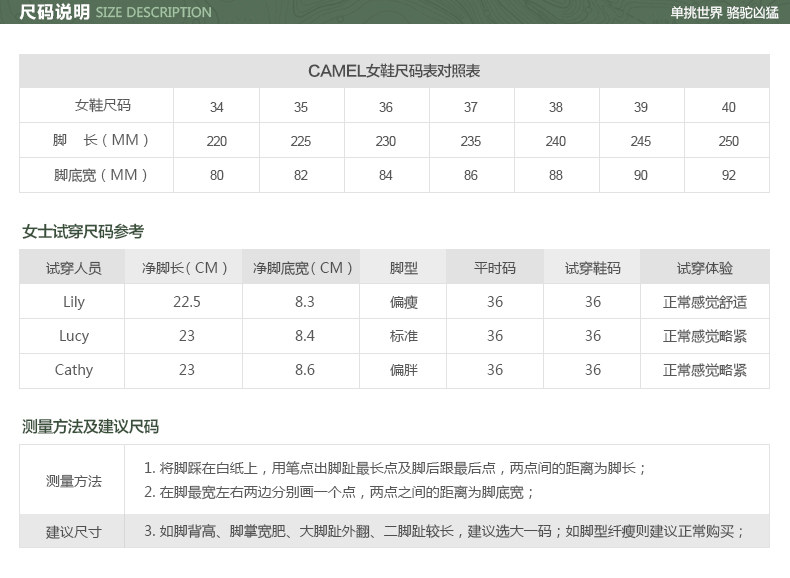Click the 建议尺寸 row label
Screen dimensions: 790x578
coord(74,532)
